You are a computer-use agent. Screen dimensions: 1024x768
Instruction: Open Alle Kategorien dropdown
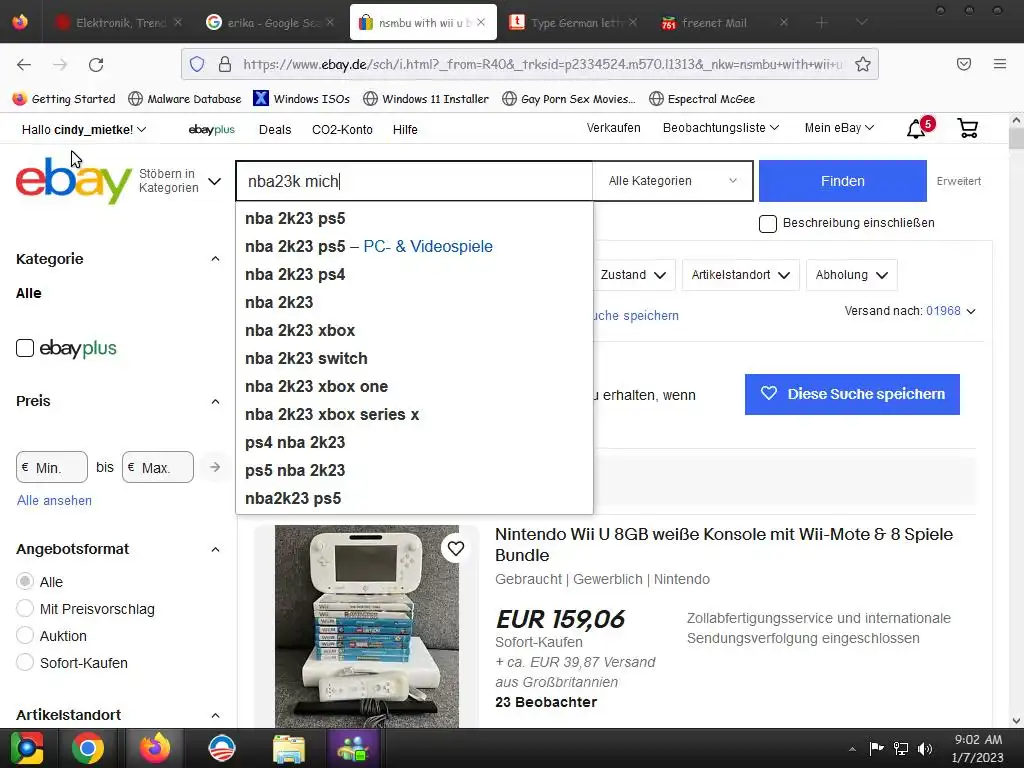(672, 181)
